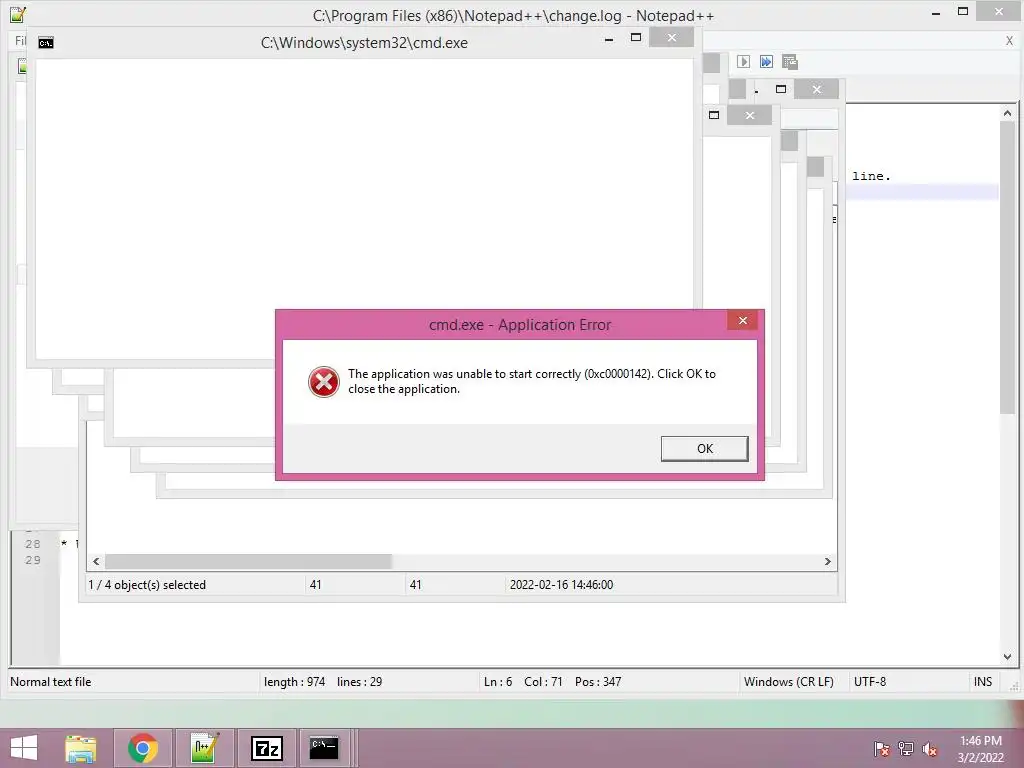Click the text 'line.' in the editor
This screenshot has width=1024, height=768.
tap(871, 176)
